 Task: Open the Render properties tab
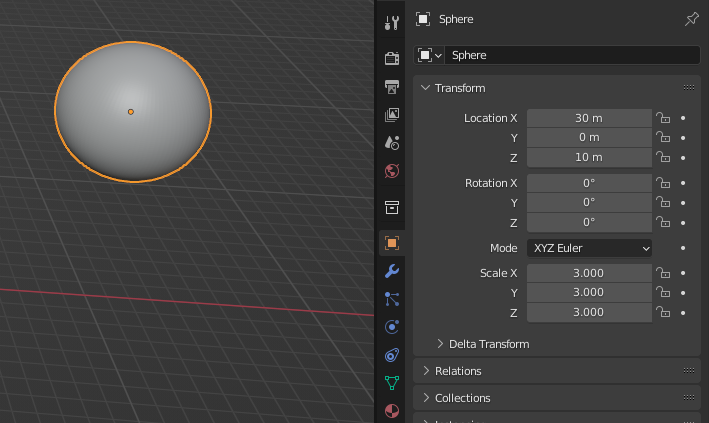pyautogui.click(x=392, y=58)
